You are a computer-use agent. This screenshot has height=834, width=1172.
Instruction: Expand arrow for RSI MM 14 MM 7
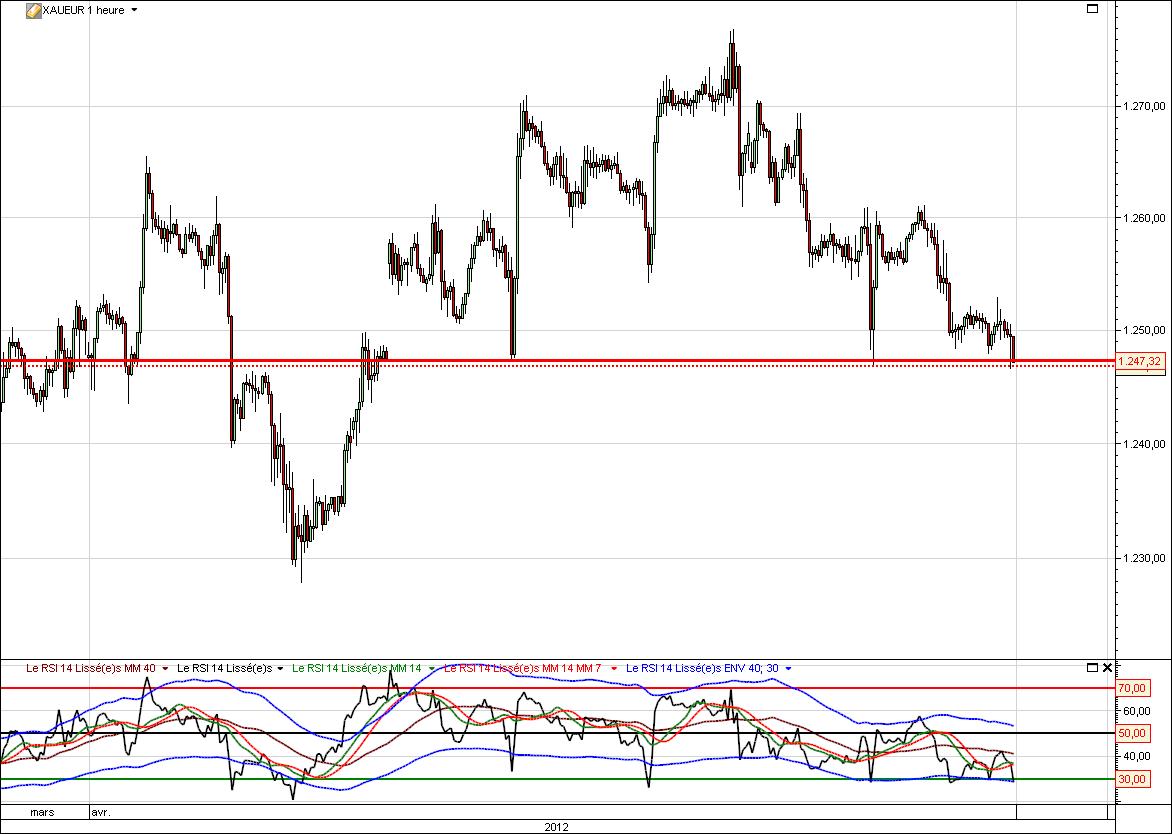click(x=613, y=668)
